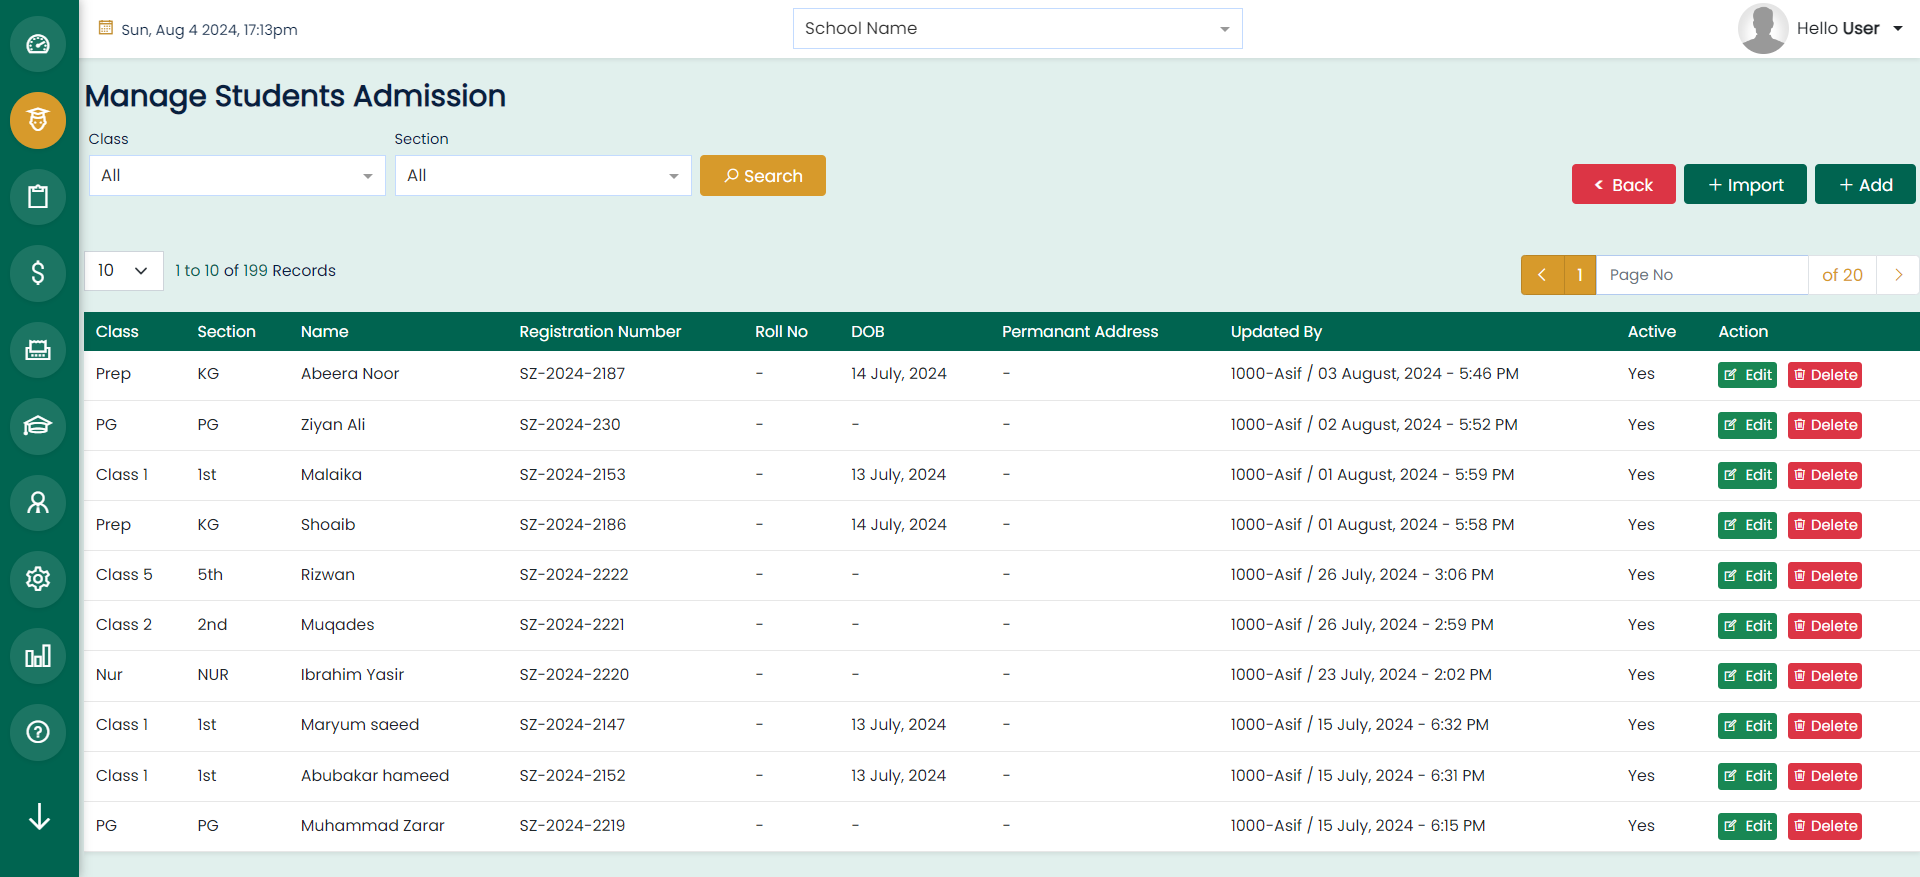Click registration number SZ-2024-2187
Viewport: 1920px width, 877px height.
pos(572,374)
